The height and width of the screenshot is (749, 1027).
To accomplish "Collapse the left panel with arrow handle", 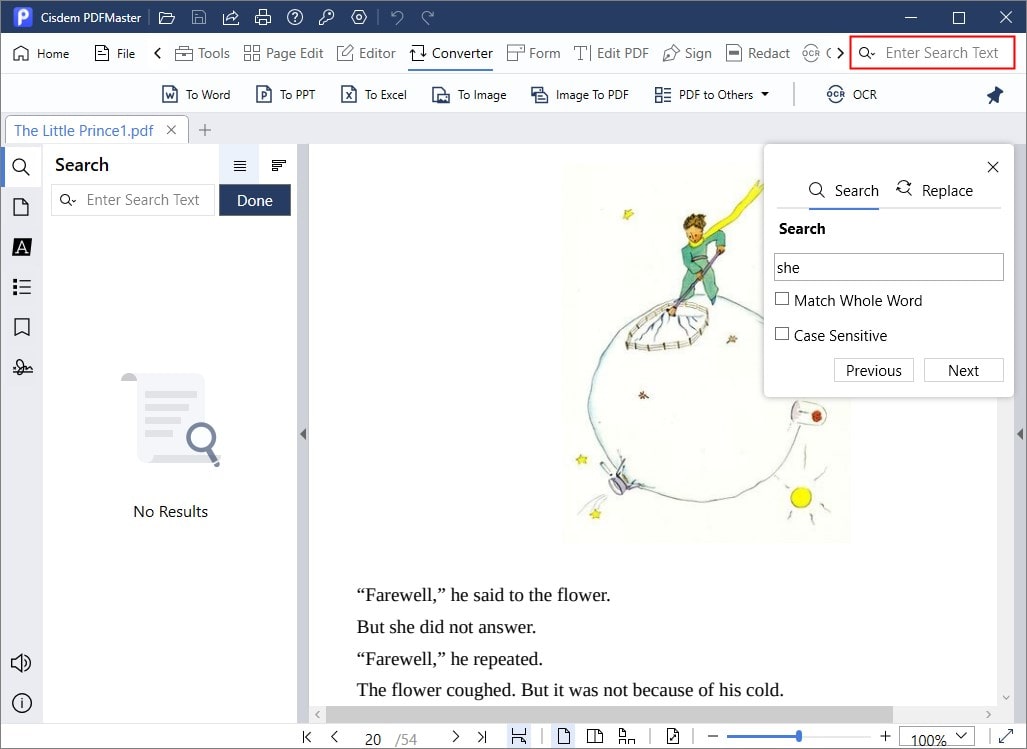I will pos(303,433).
